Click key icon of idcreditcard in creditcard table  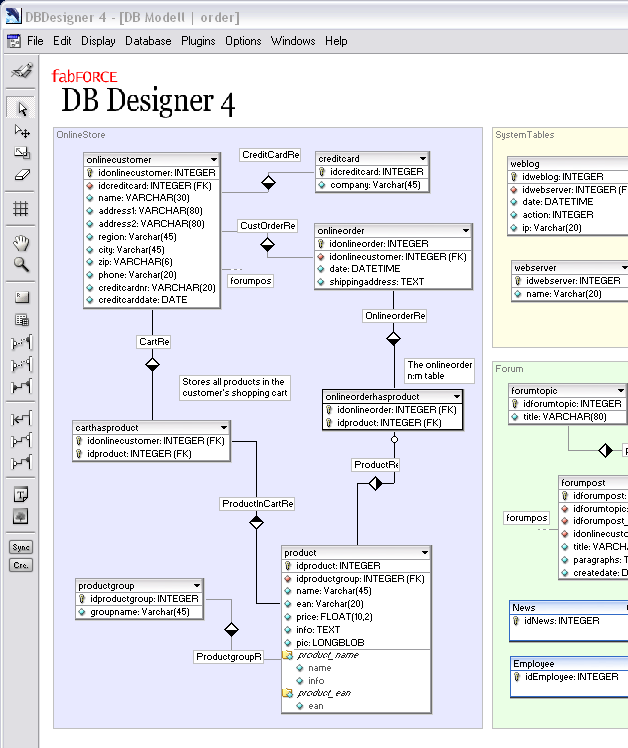322,172
